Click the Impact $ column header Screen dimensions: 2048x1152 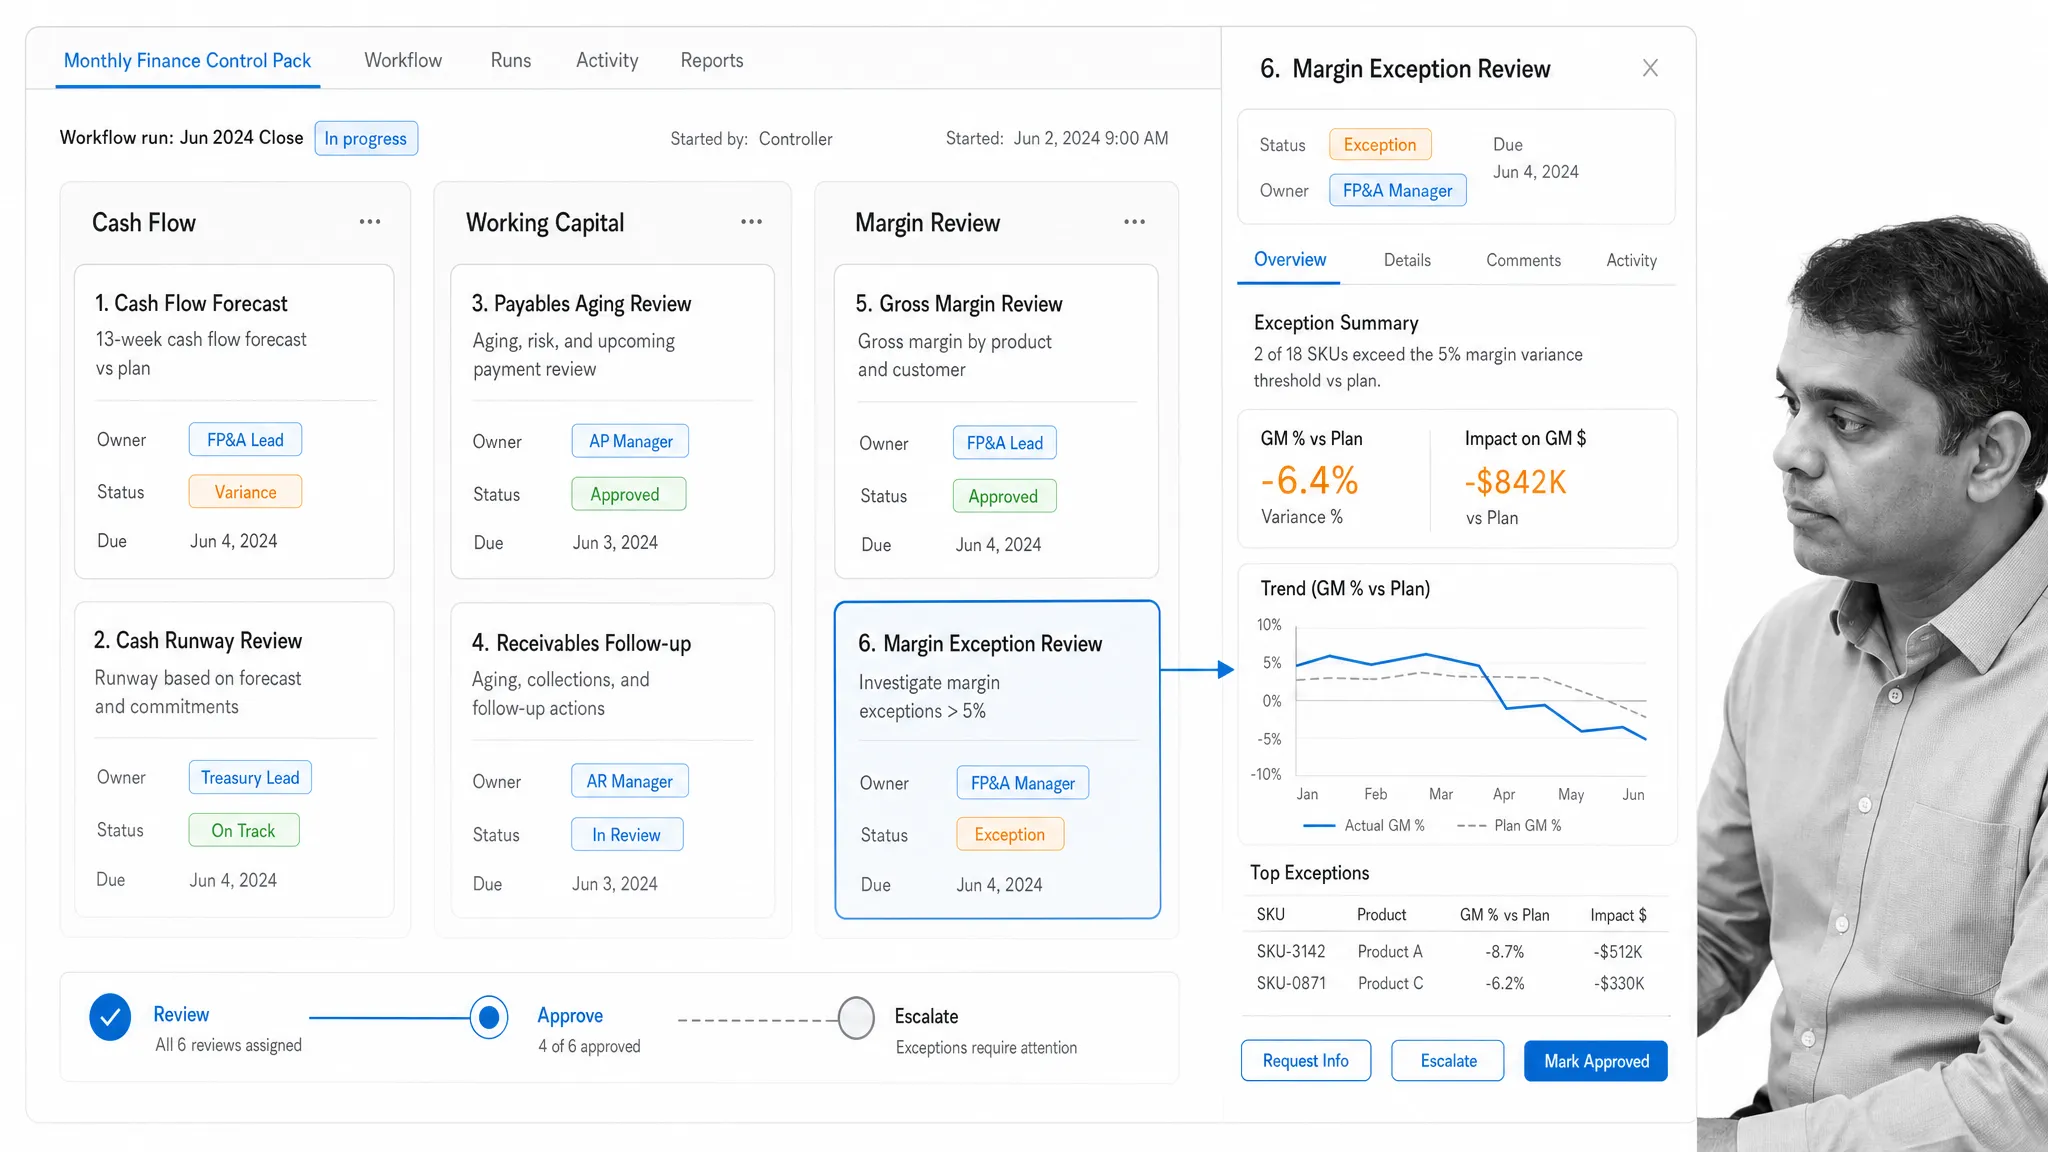[1618, 915]
